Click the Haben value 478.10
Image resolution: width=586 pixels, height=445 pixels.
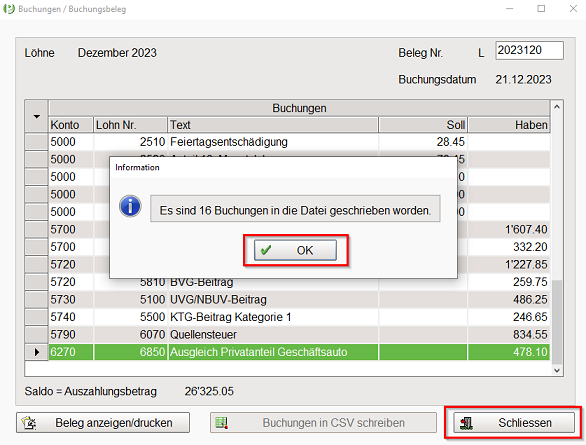[530, 352]
